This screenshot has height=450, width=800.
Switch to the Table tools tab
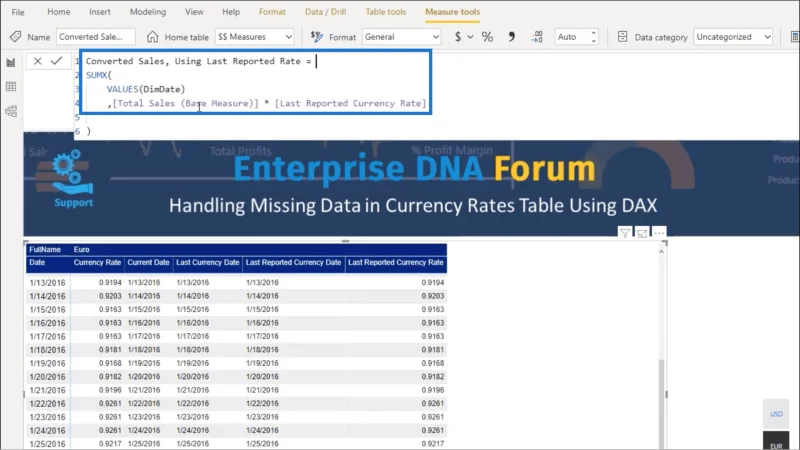click(x=386, y=12)
